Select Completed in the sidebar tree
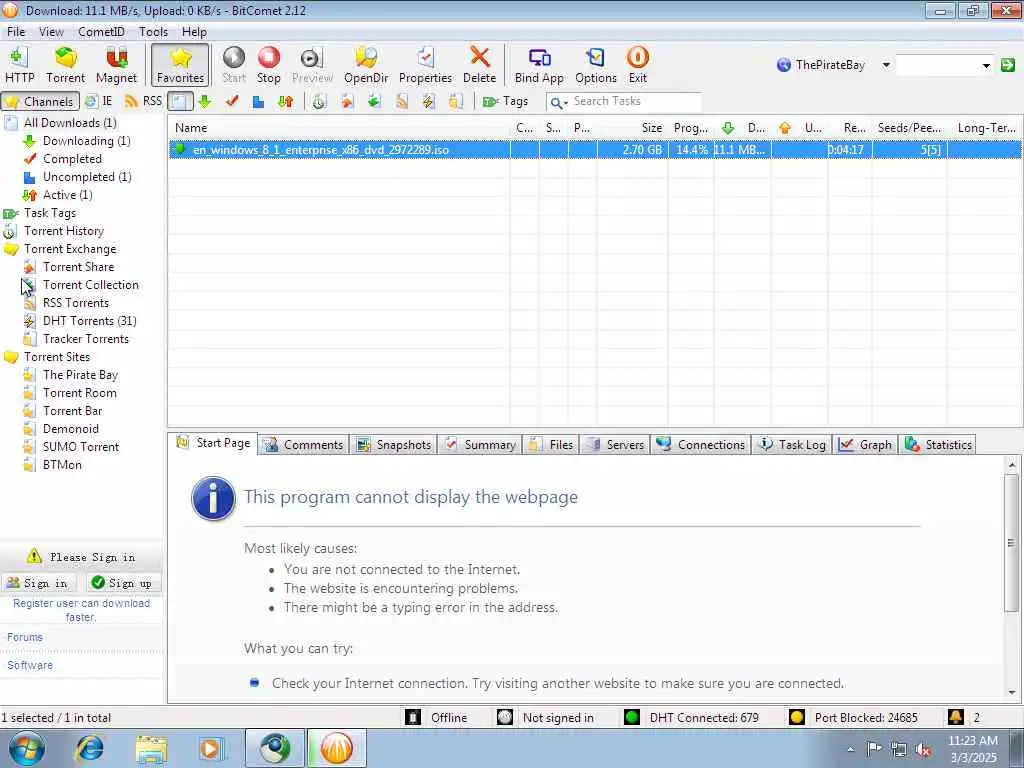The width and height of the screenshot is (1024, 768). (72, 159)
